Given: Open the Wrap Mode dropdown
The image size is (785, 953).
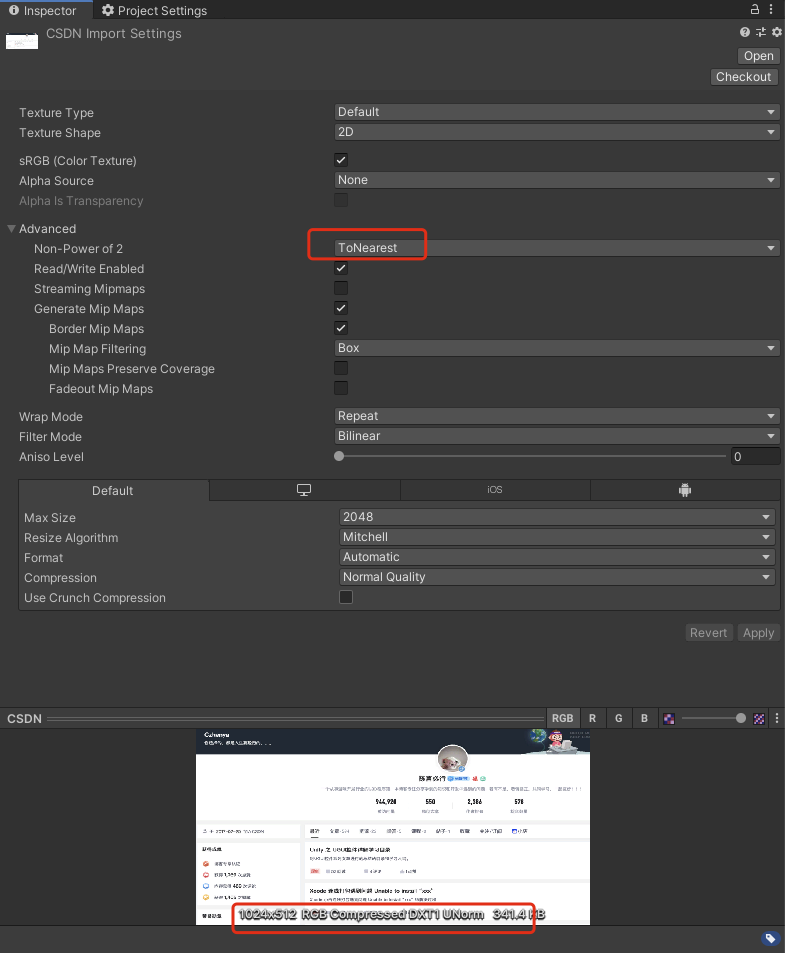Looking at the screenshot, I should coord(557,416).
